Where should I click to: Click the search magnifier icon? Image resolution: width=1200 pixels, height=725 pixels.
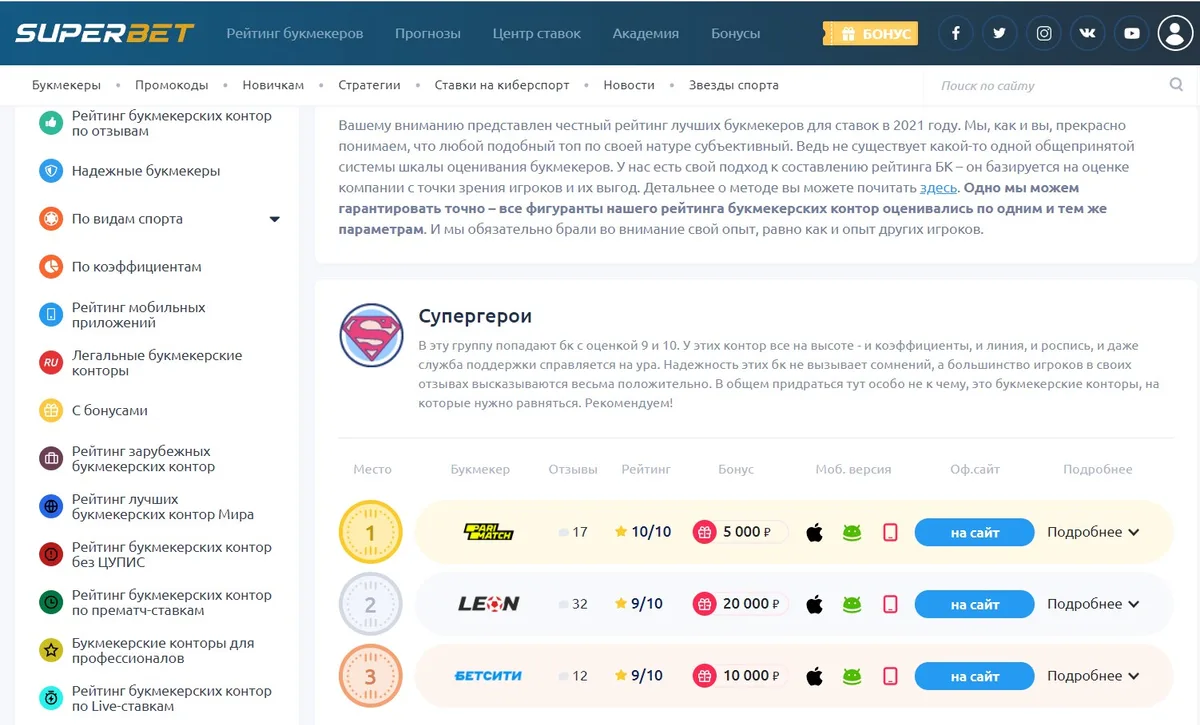(x=1176, y=85)
